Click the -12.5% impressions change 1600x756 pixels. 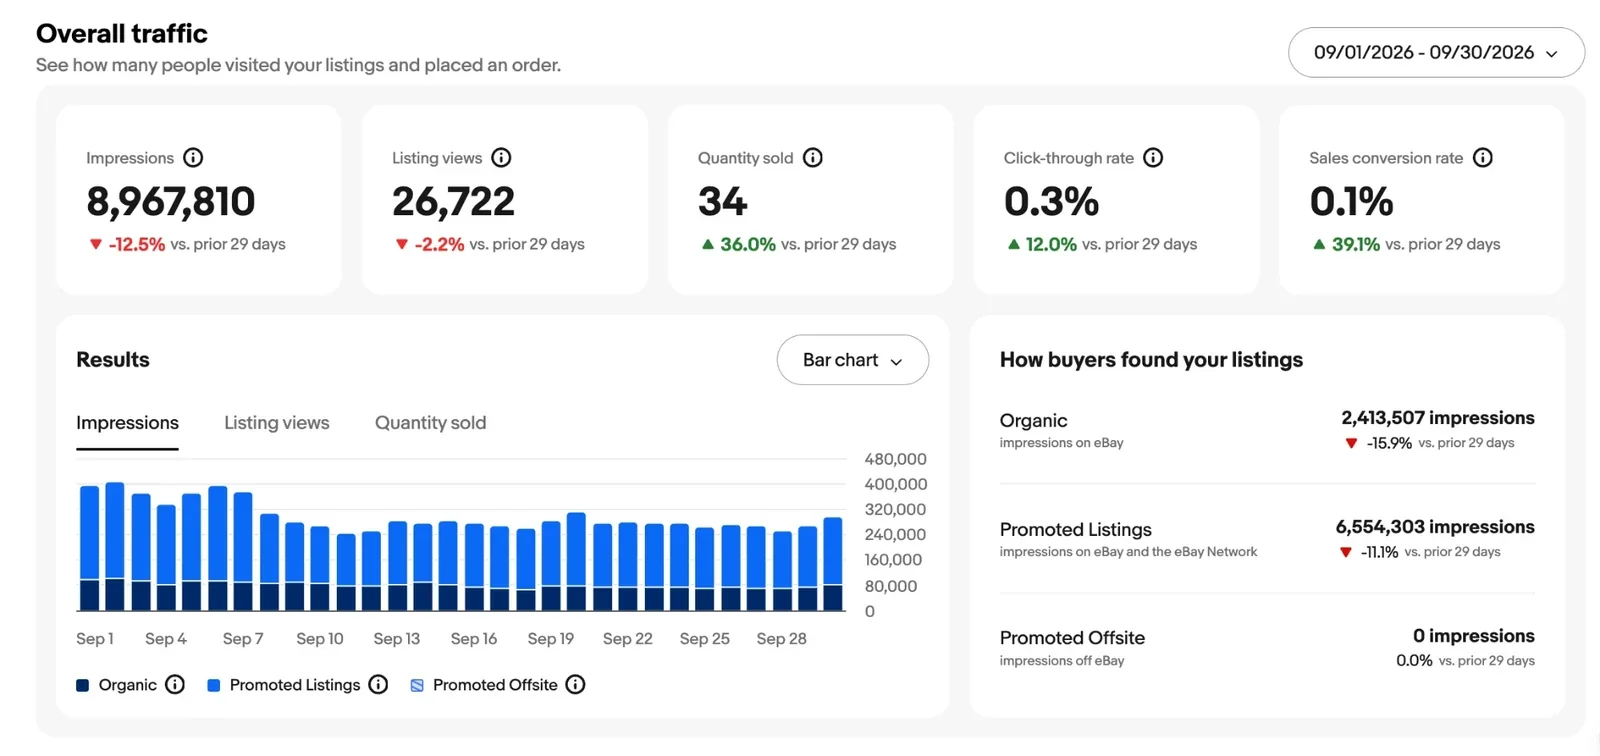click(x=137, y=244)
